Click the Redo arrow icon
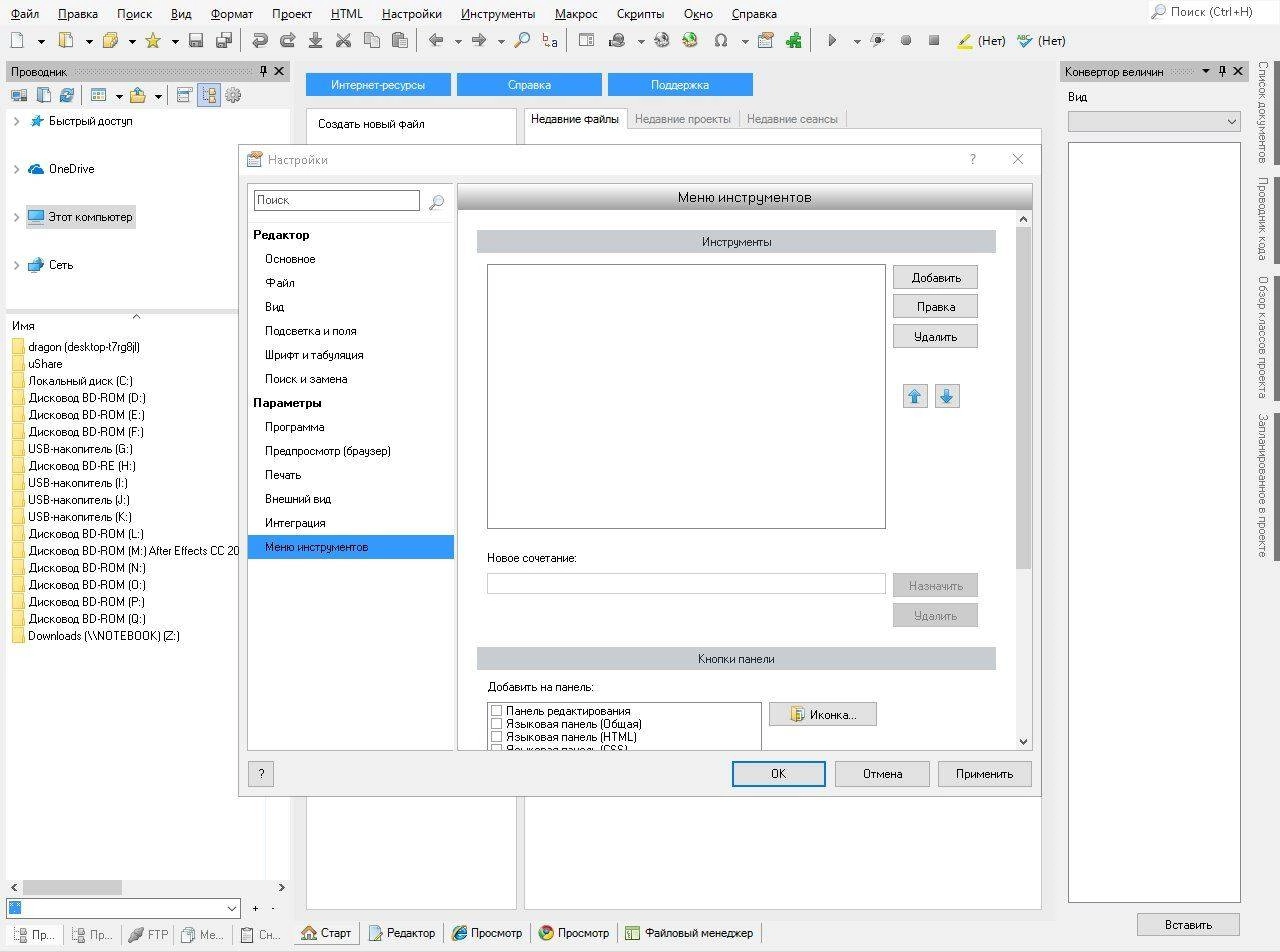Viewport: 1280px width, 952px height. tap(288, 41)
